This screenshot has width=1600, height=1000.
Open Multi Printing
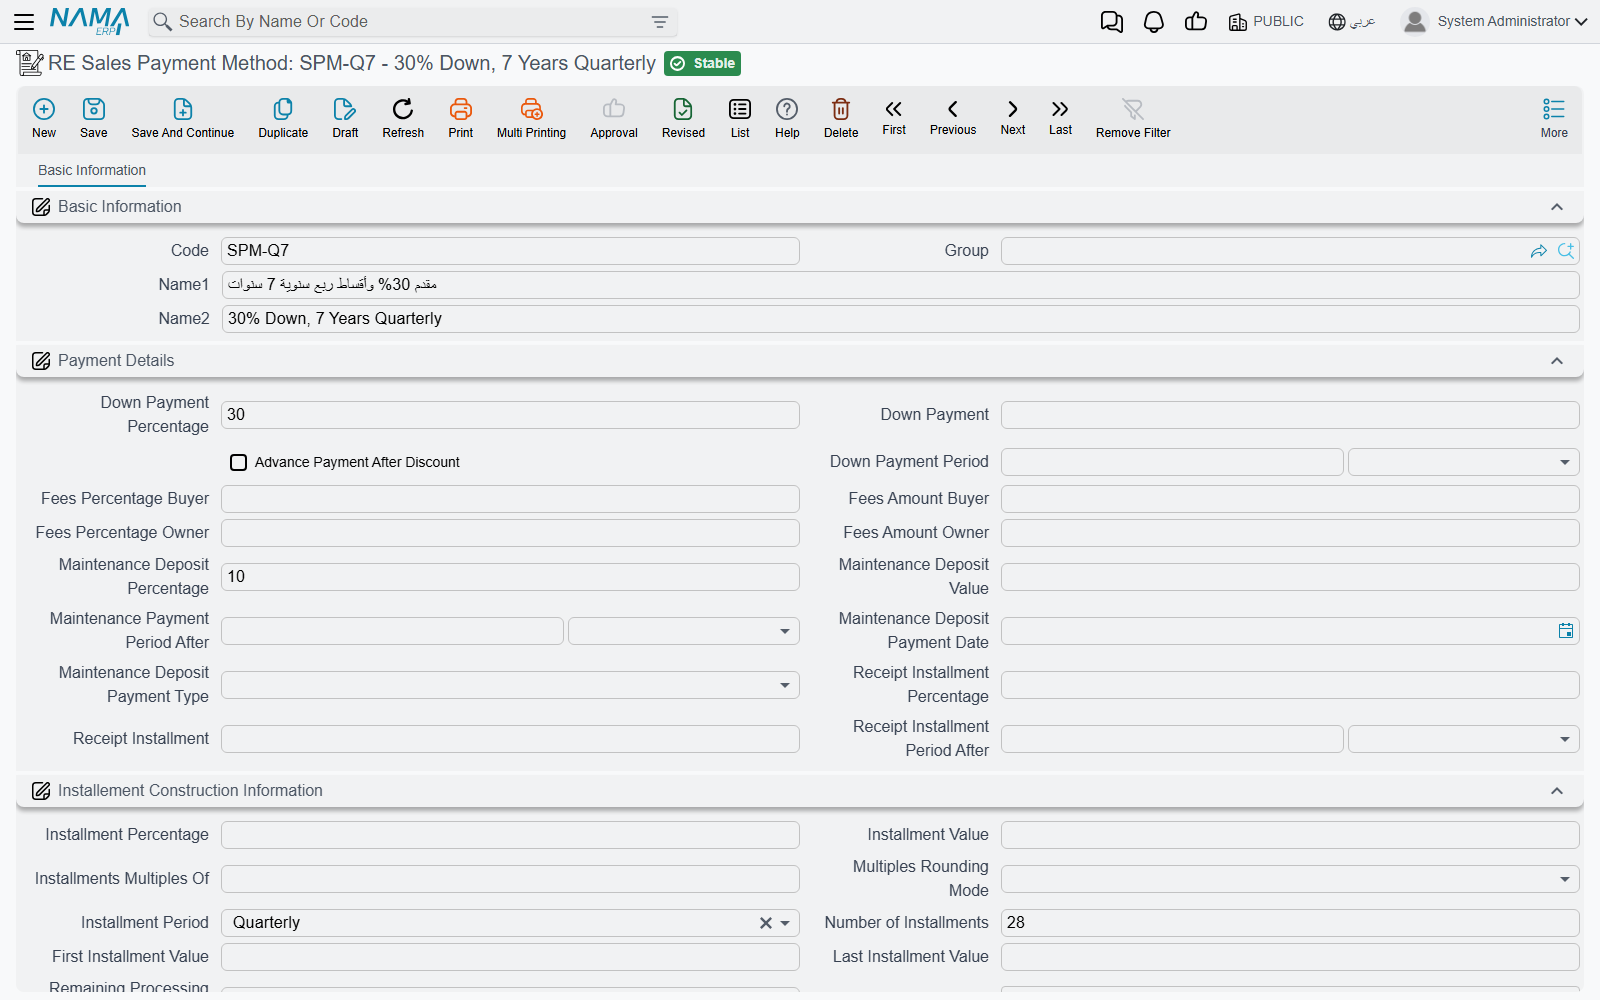[x=531, y=118]
